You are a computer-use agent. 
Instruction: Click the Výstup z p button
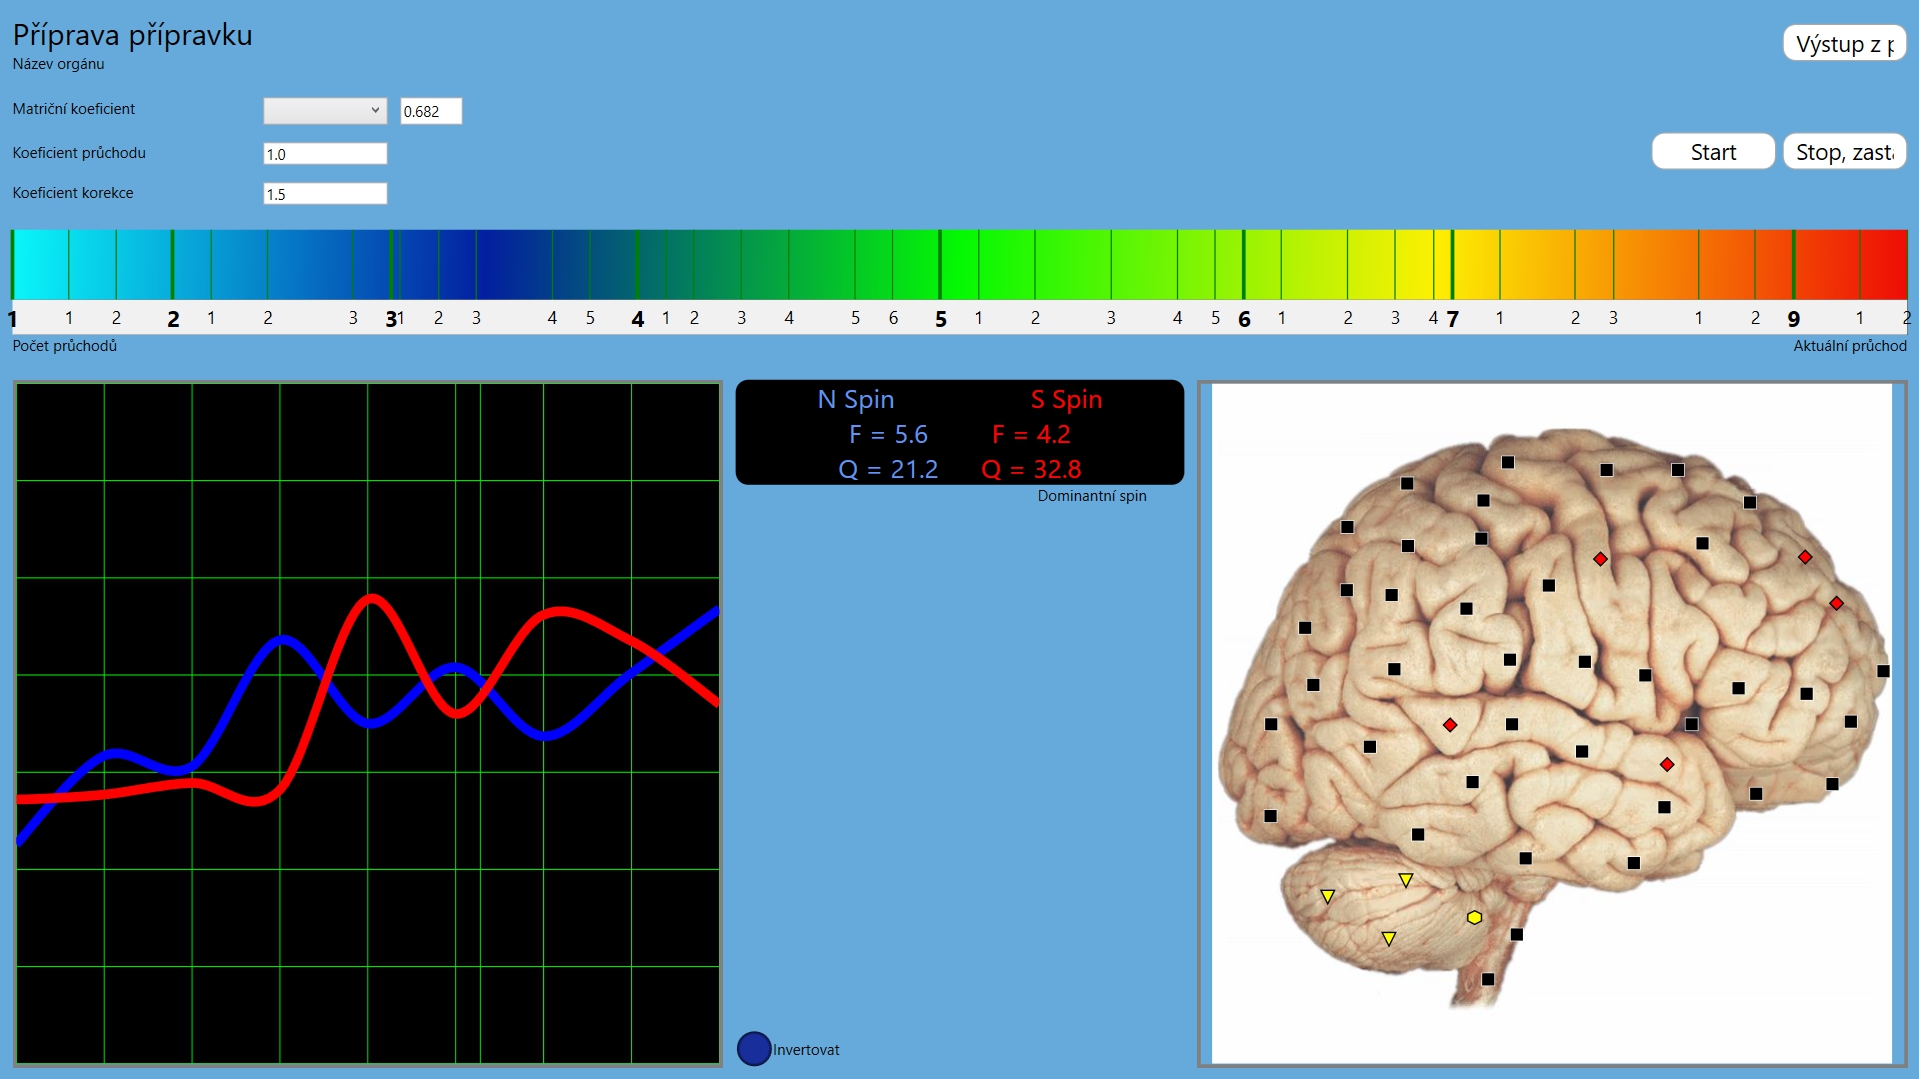coord(1844,44)
